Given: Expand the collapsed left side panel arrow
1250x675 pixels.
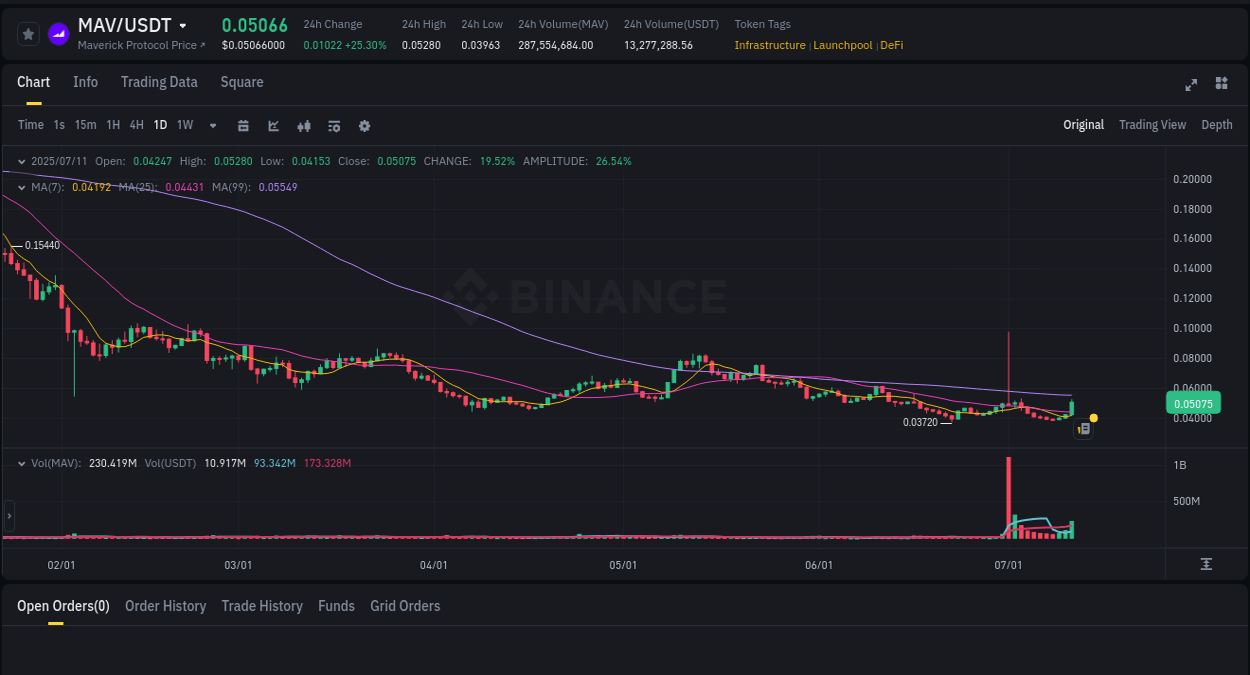Looking at the screenshot, I should point(8,516).
